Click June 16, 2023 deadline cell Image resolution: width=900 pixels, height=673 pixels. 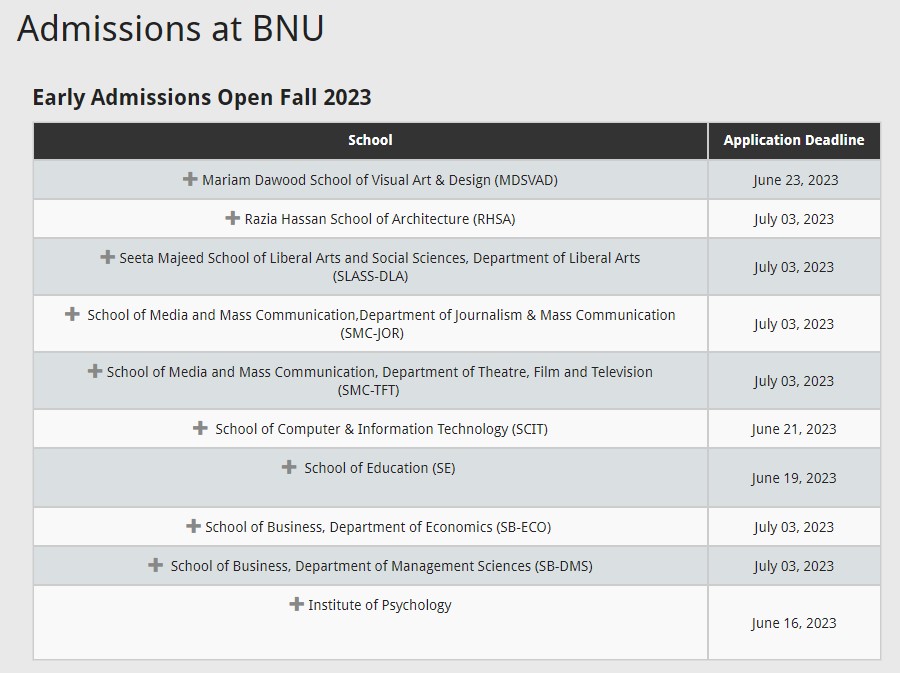794,623
